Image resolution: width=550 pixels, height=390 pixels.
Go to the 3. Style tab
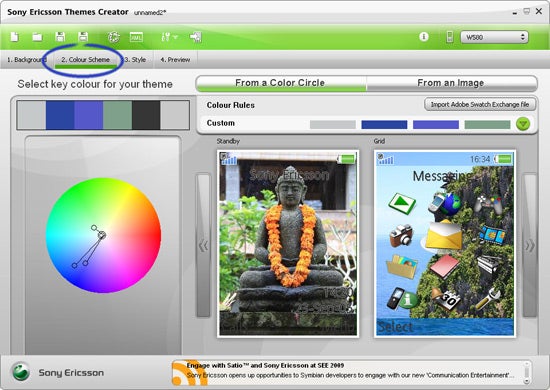click(x=135, y=60)
